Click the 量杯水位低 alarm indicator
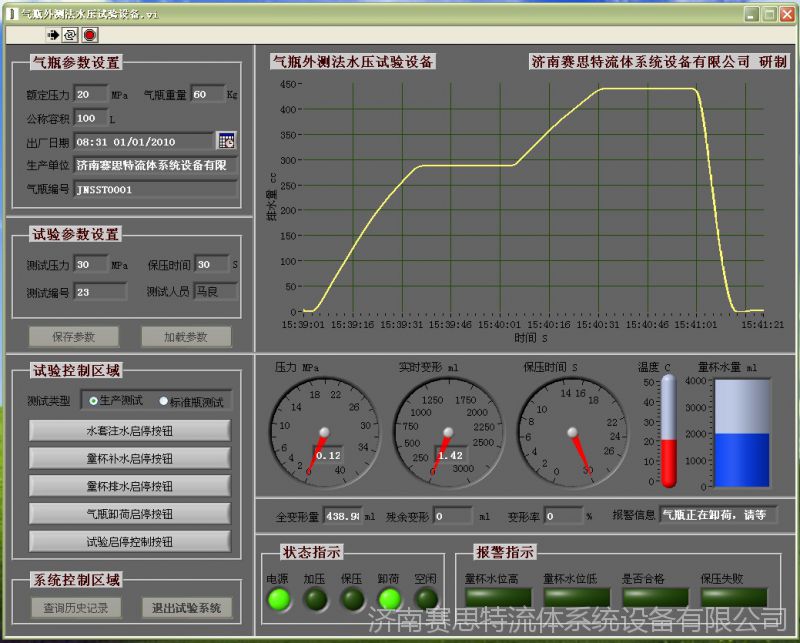The height and width of the screenshot is (643, 800). [577, 597]
